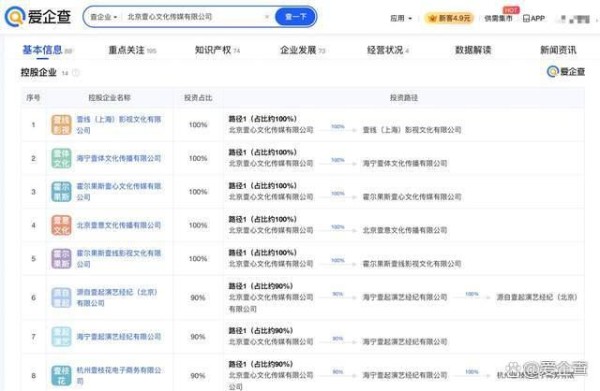Switch to the 数据解读 tab

[x=473, y=50]
